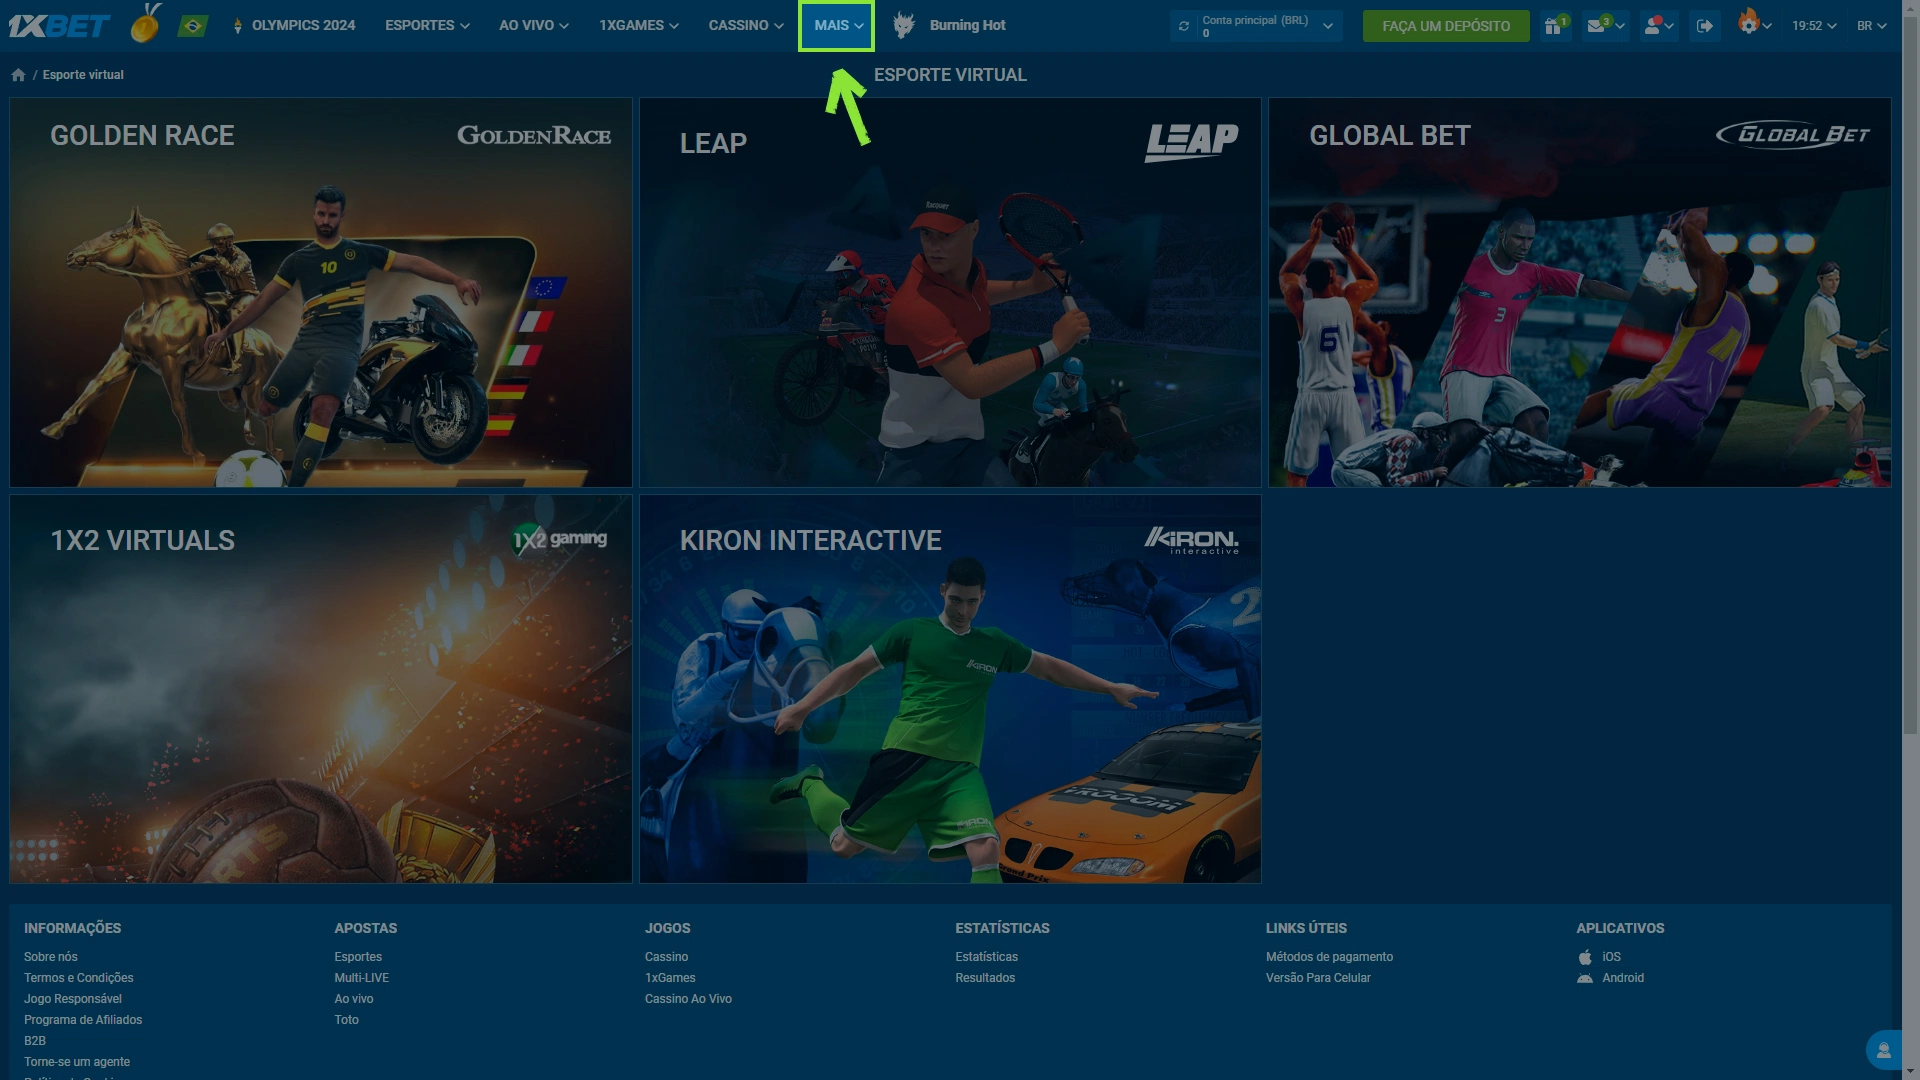Click the iOS apple icon
This screenshot has width=1920, height=1080.
1585,957
